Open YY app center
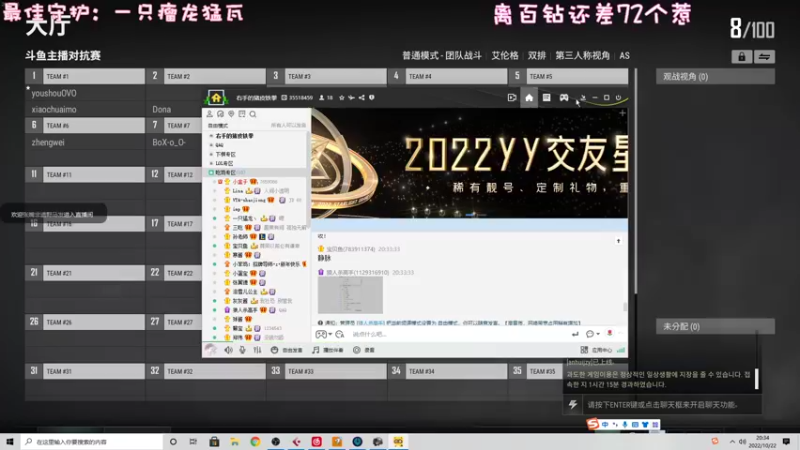 (596, 350)
